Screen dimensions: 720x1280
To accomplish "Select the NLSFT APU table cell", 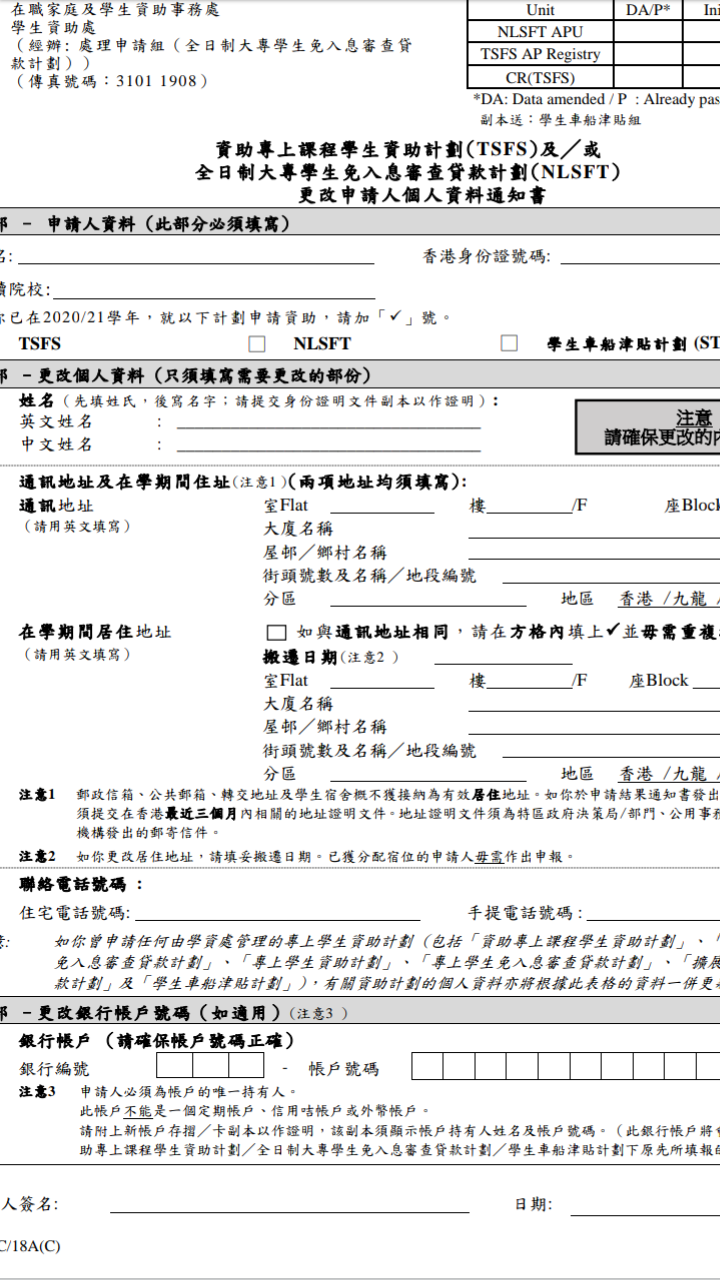I will (540, 32).
